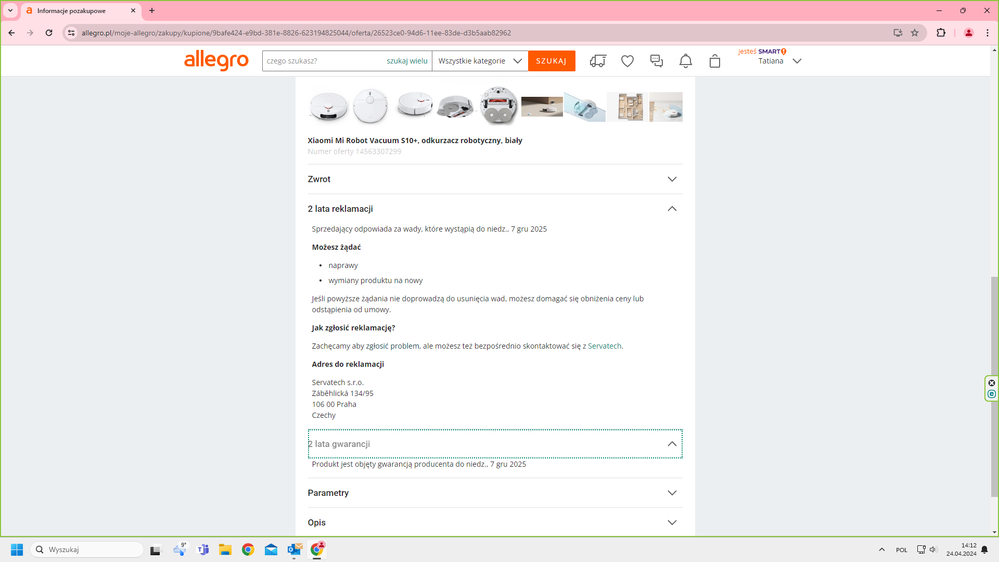Open Mail app from taskbar
This screenshot has height=562, width=999.
(271, 549)
